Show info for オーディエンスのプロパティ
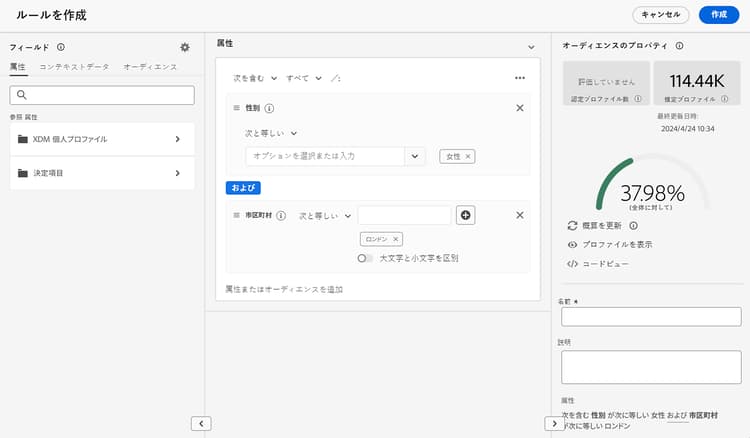Image resolution: width=750 pixels, height=438 pixels. pos(679,45)
